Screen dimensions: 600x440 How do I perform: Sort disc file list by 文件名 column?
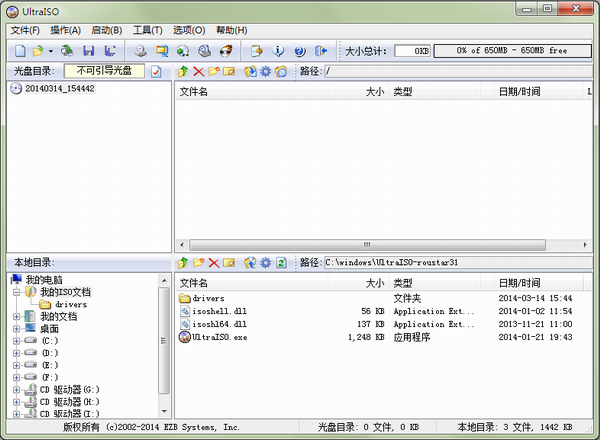click(x=251, y=92)
